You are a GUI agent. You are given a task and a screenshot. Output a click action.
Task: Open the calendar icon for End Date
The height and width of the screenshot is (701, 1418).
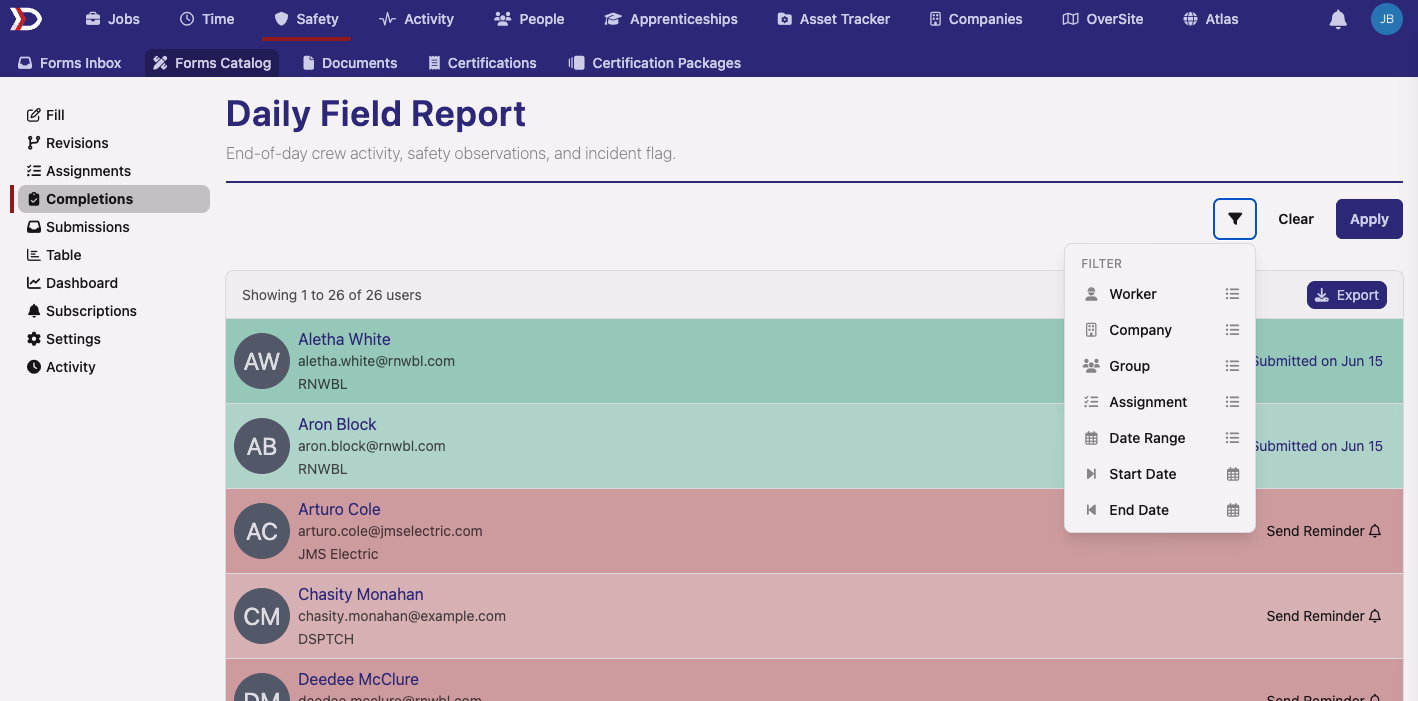point(1233,510)
